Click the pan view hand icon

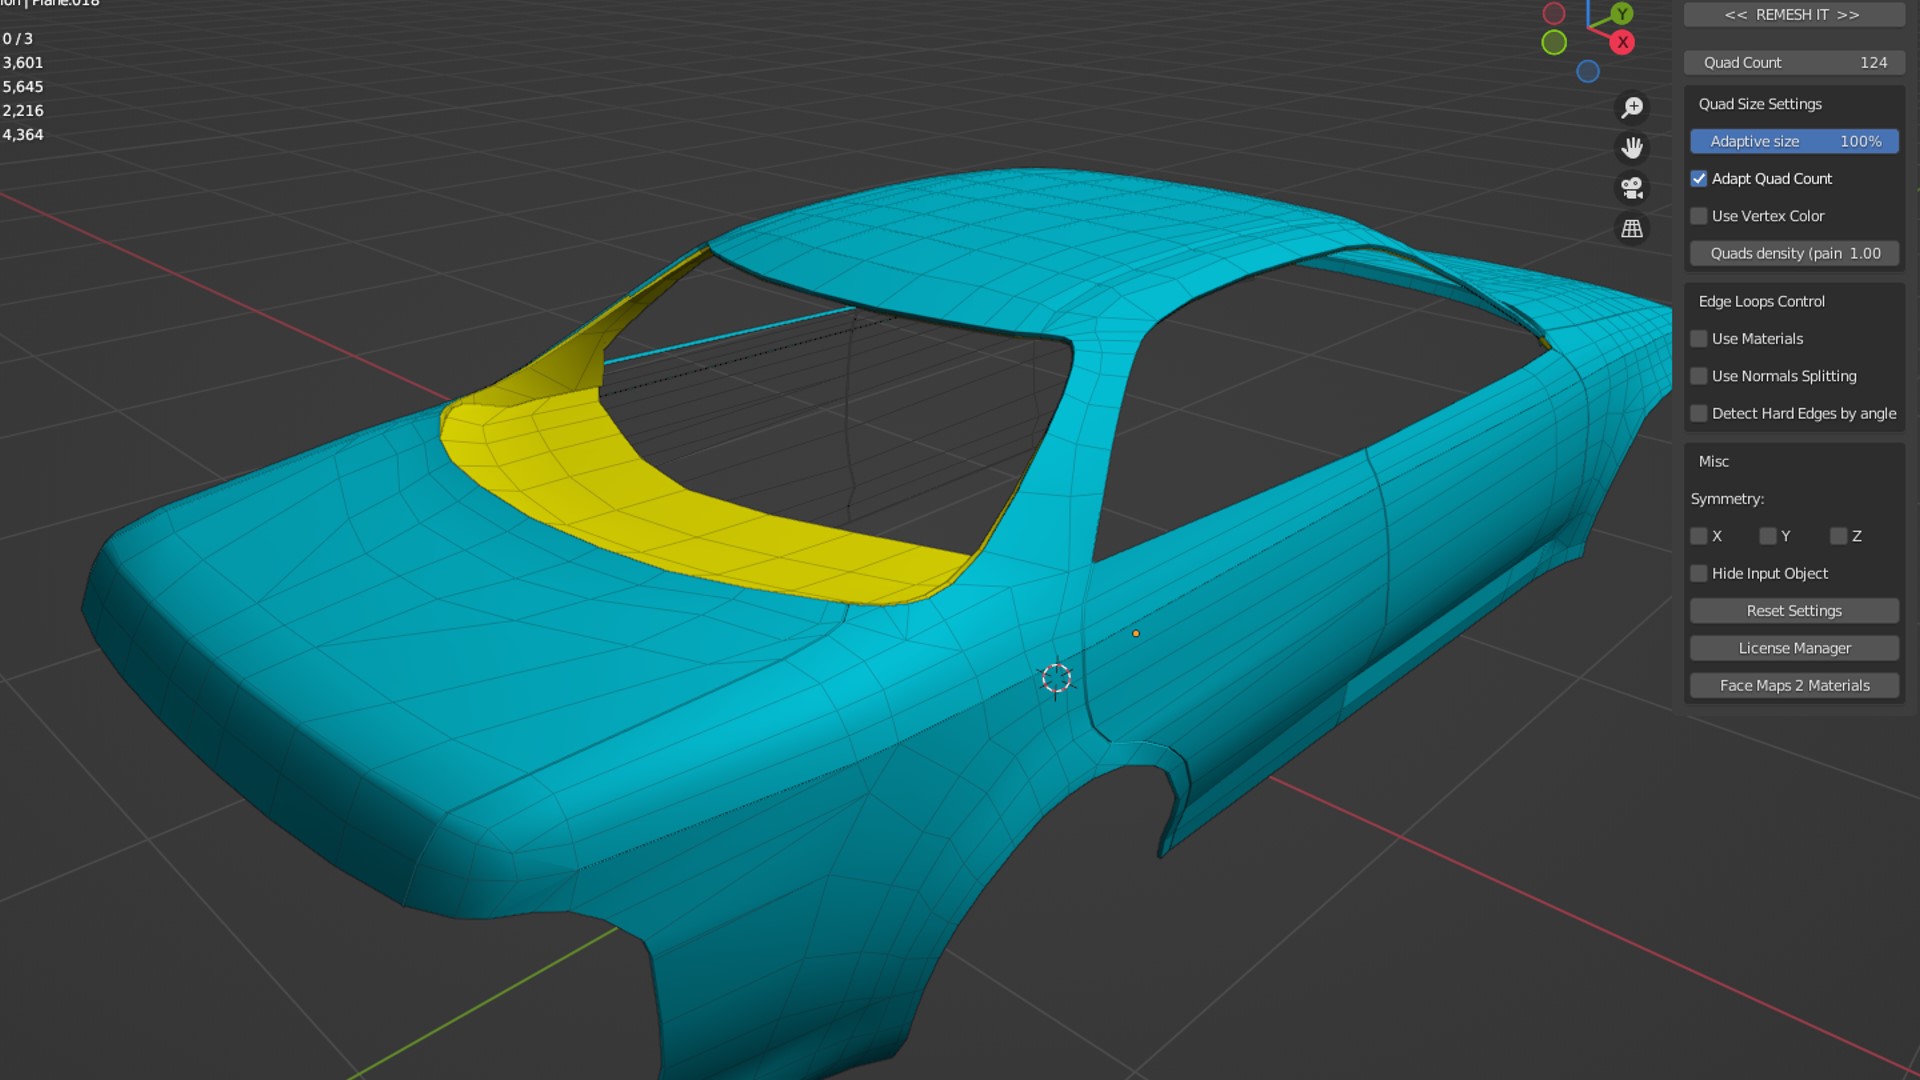click(1632, 148)
